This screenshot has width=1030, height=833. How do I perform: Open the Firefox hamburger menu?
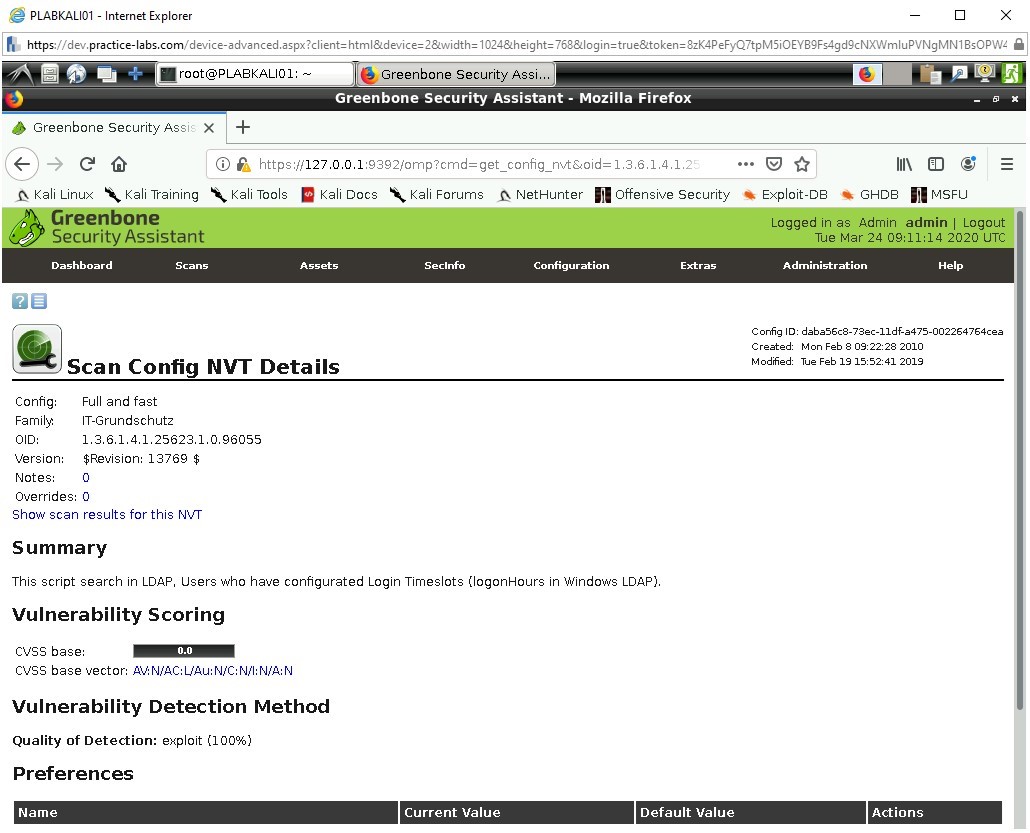pyautogui.click(x=1007, y=163)
